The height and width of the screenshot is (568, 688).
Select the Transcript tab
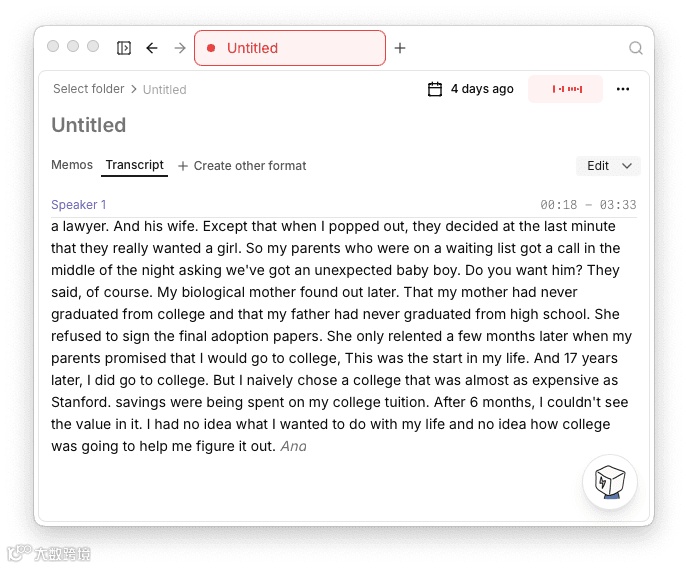pyautogui.click(x=134, y=165)
